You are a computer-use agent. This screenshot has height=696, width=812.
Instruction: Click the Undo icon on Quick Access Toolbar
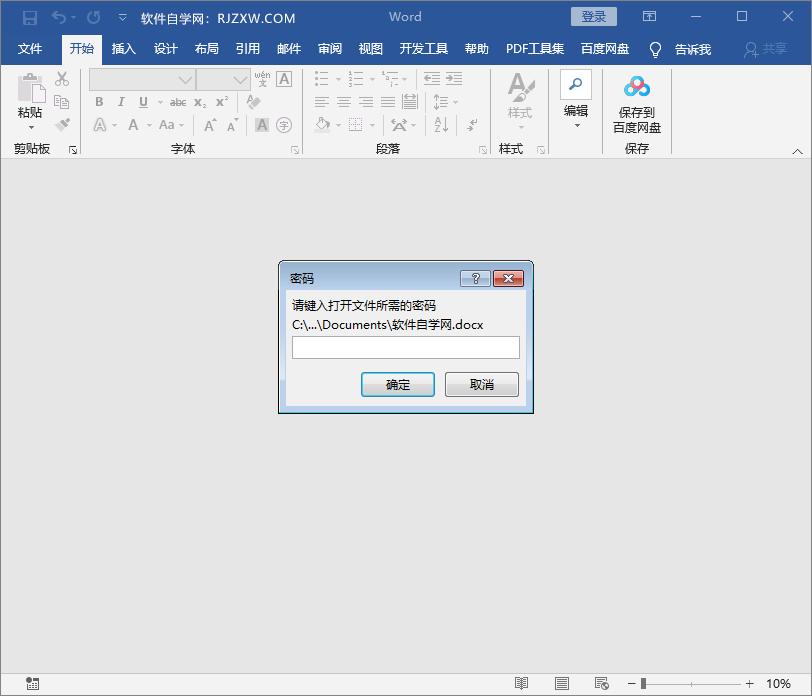coord(60,16)
